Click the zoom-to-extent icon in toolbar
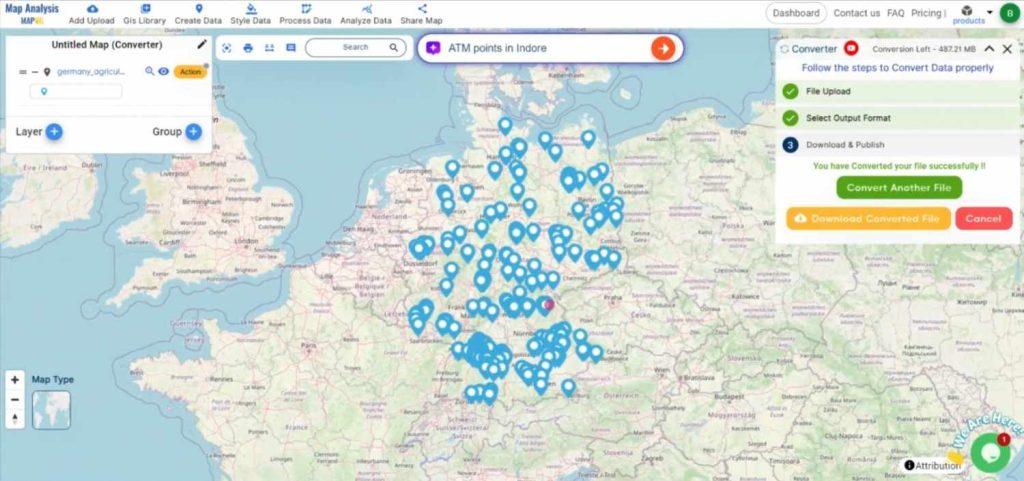This screenshot has height=481, width=1024. click(x=227, y=47)
